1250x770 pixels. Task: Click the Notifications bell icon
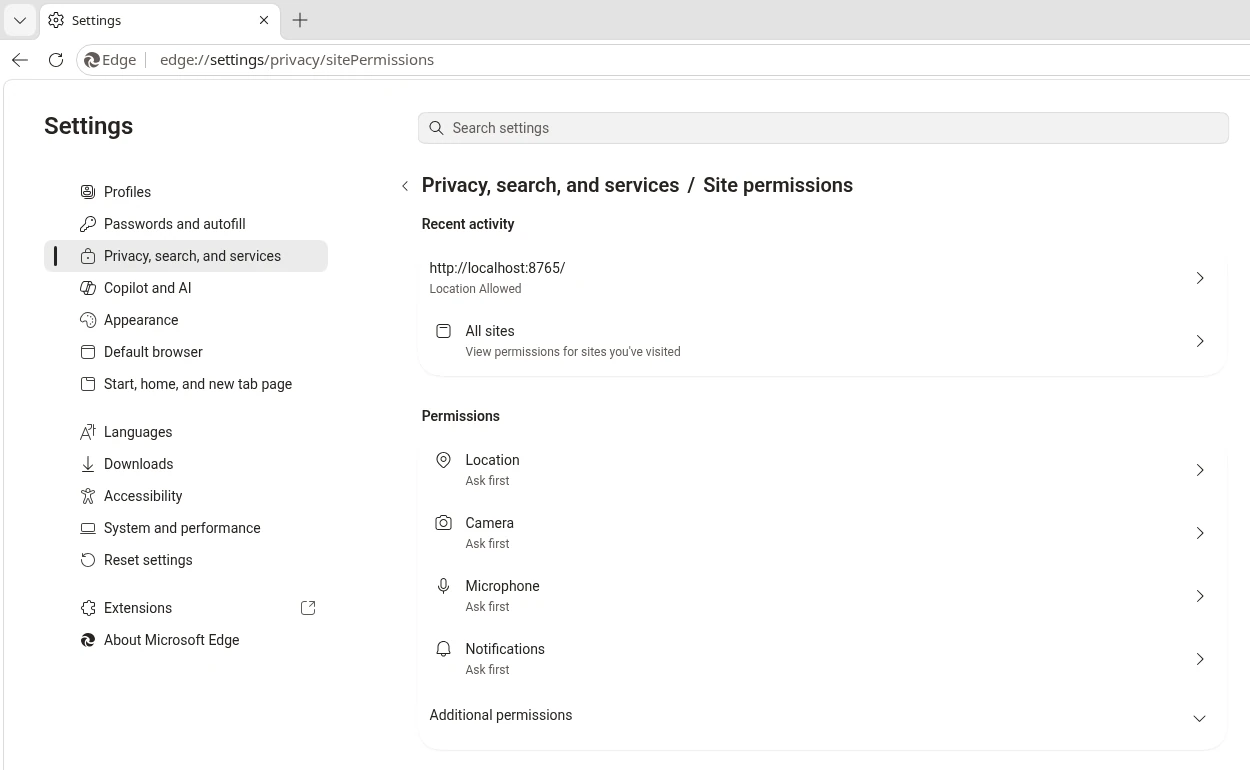443,649
